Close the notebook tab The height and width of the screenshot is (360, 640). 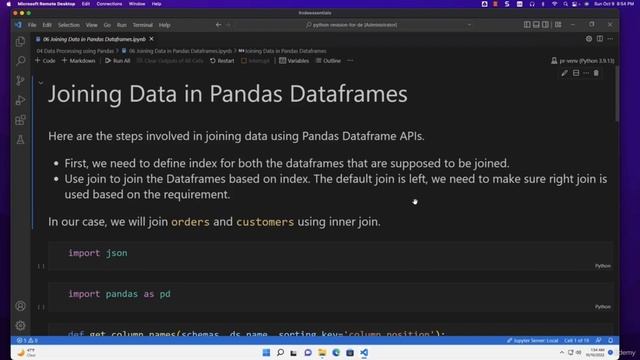tap(151, 39)
